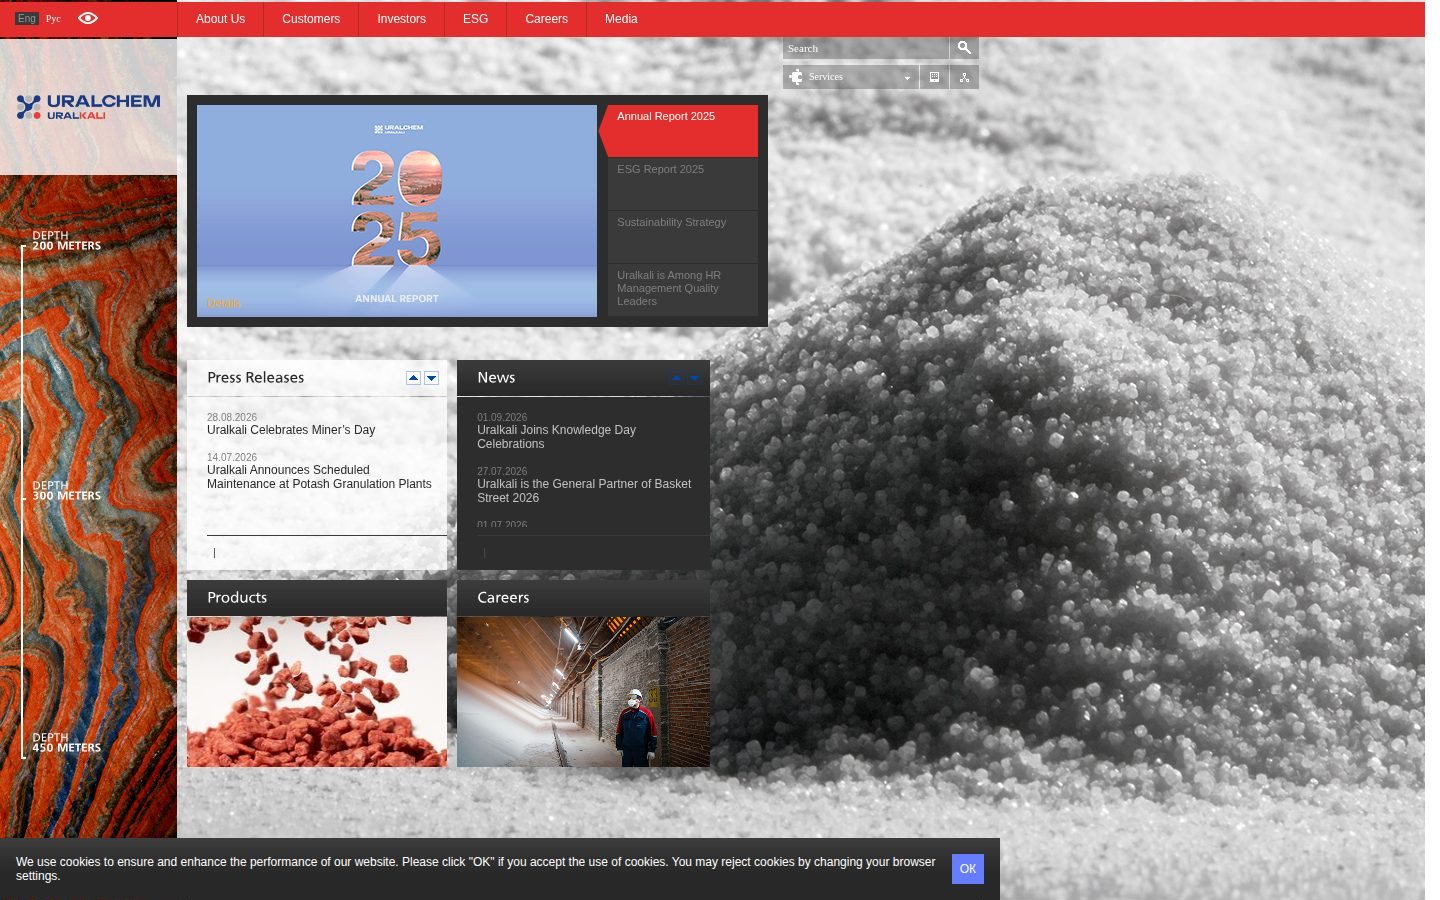This screenshot has height=900, width=1440.
Task: Click the date 28.08.2026 in Press Releases
Action: (x=232, y=417)
